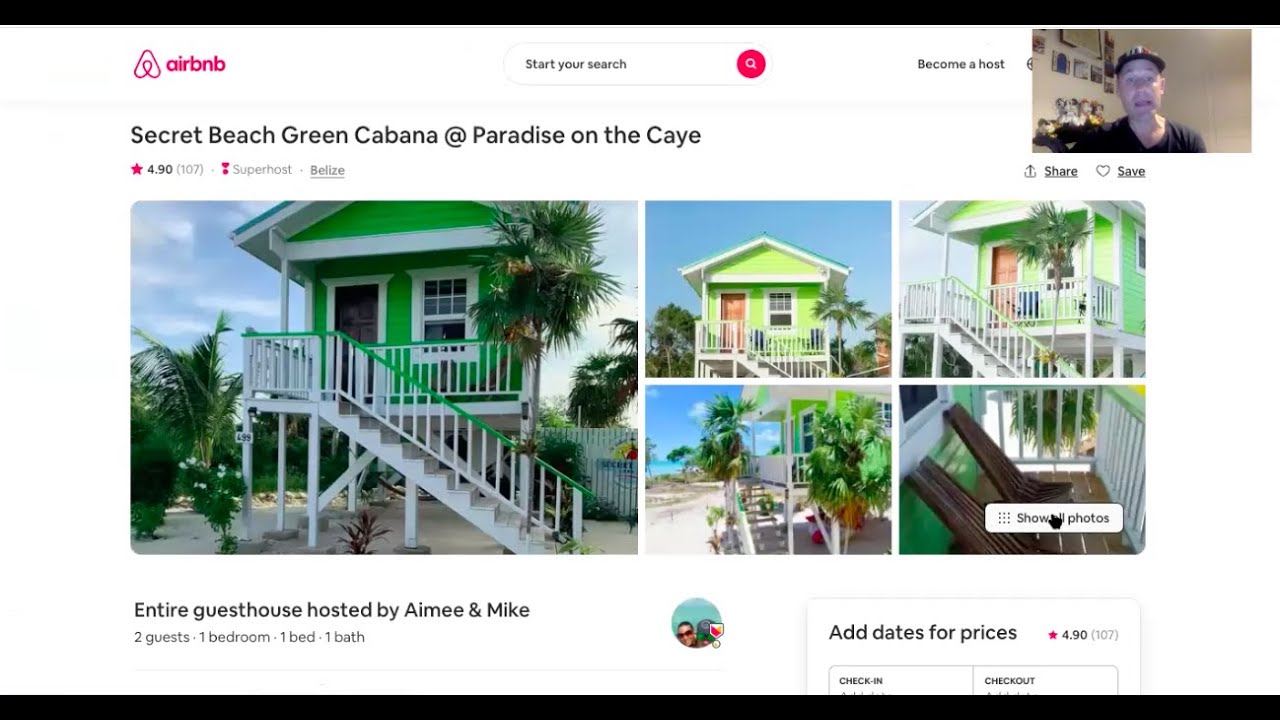Click the heart Save icon

1103,171
